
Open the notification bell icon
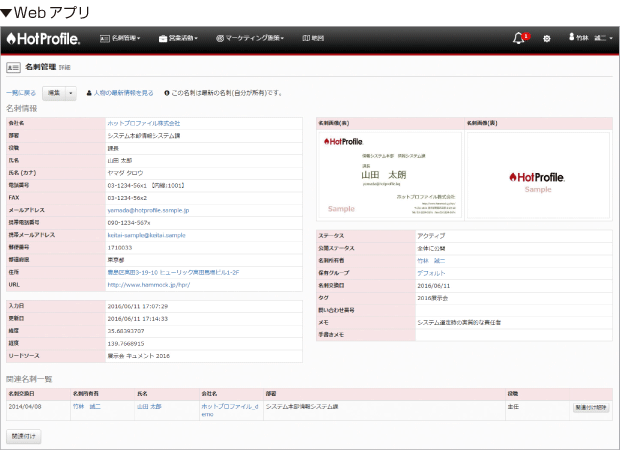coord(518,38)
